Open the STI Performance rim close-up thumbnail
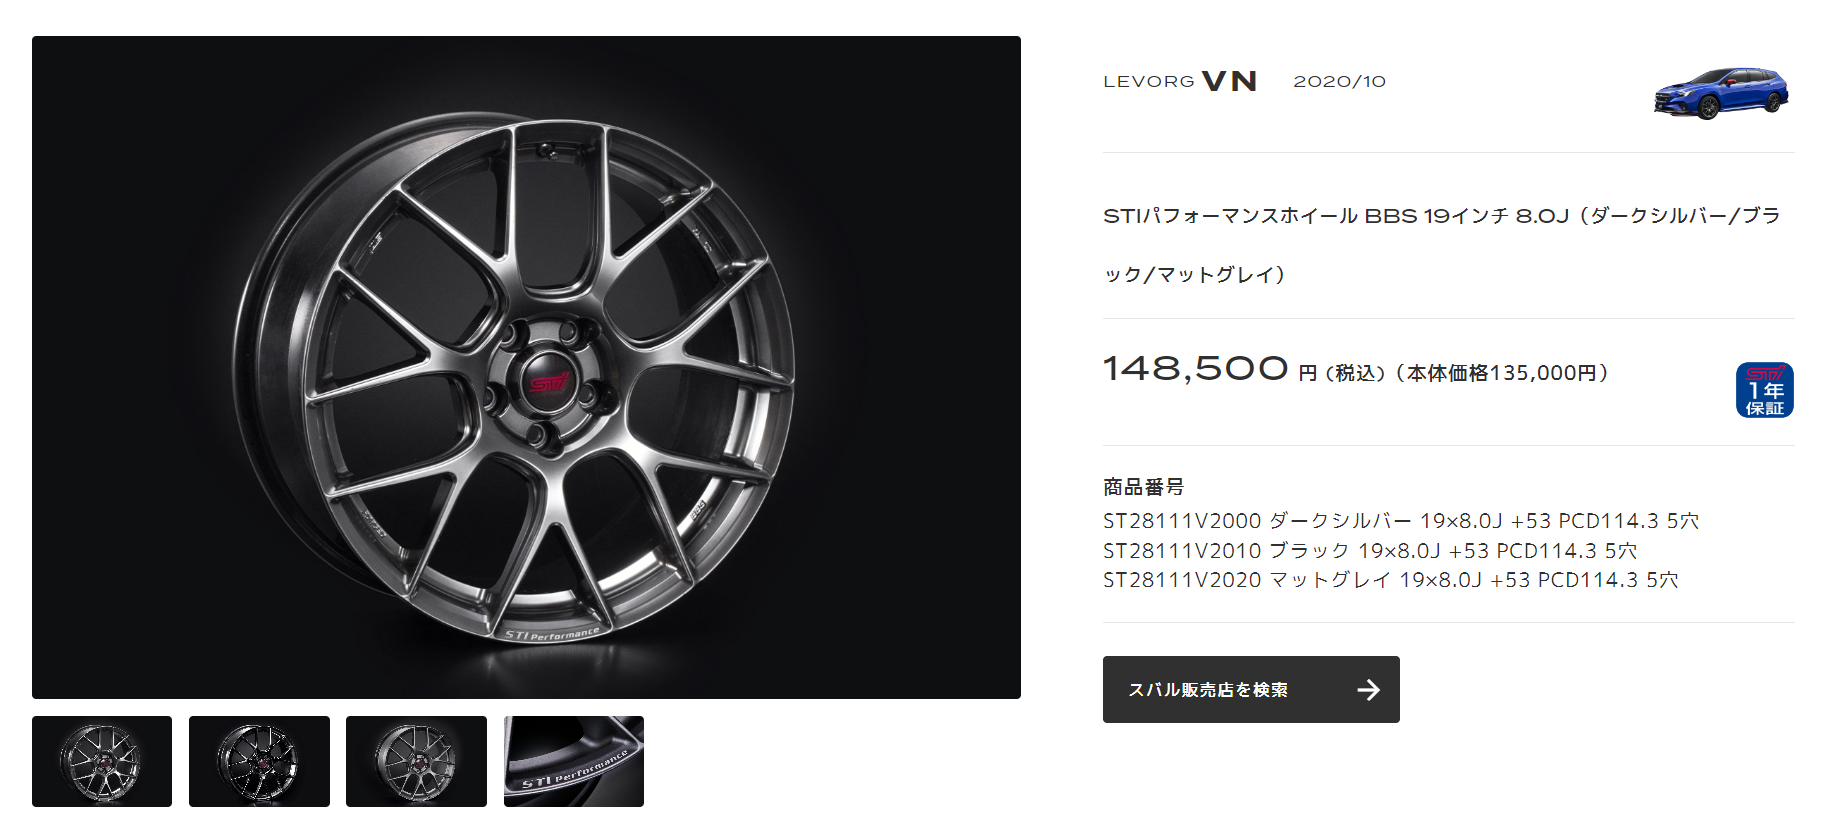This screenshot has width=1834, height=825. point(574,761)
